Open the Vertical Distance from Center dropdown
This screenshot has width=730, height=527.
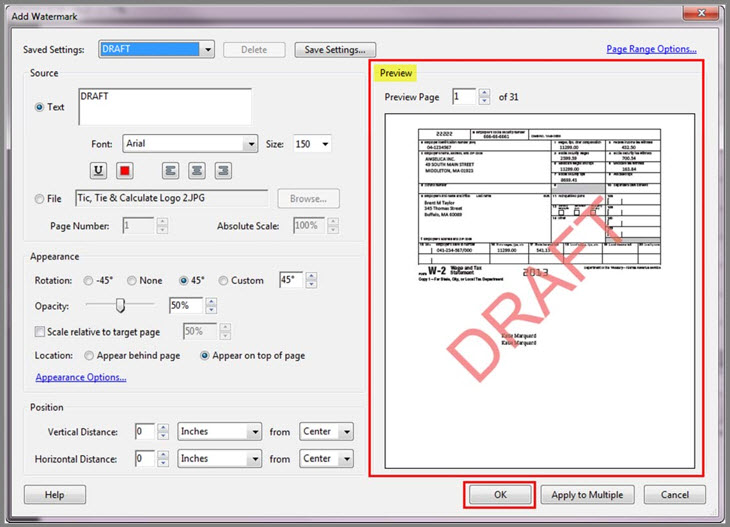tap(326, 432)
